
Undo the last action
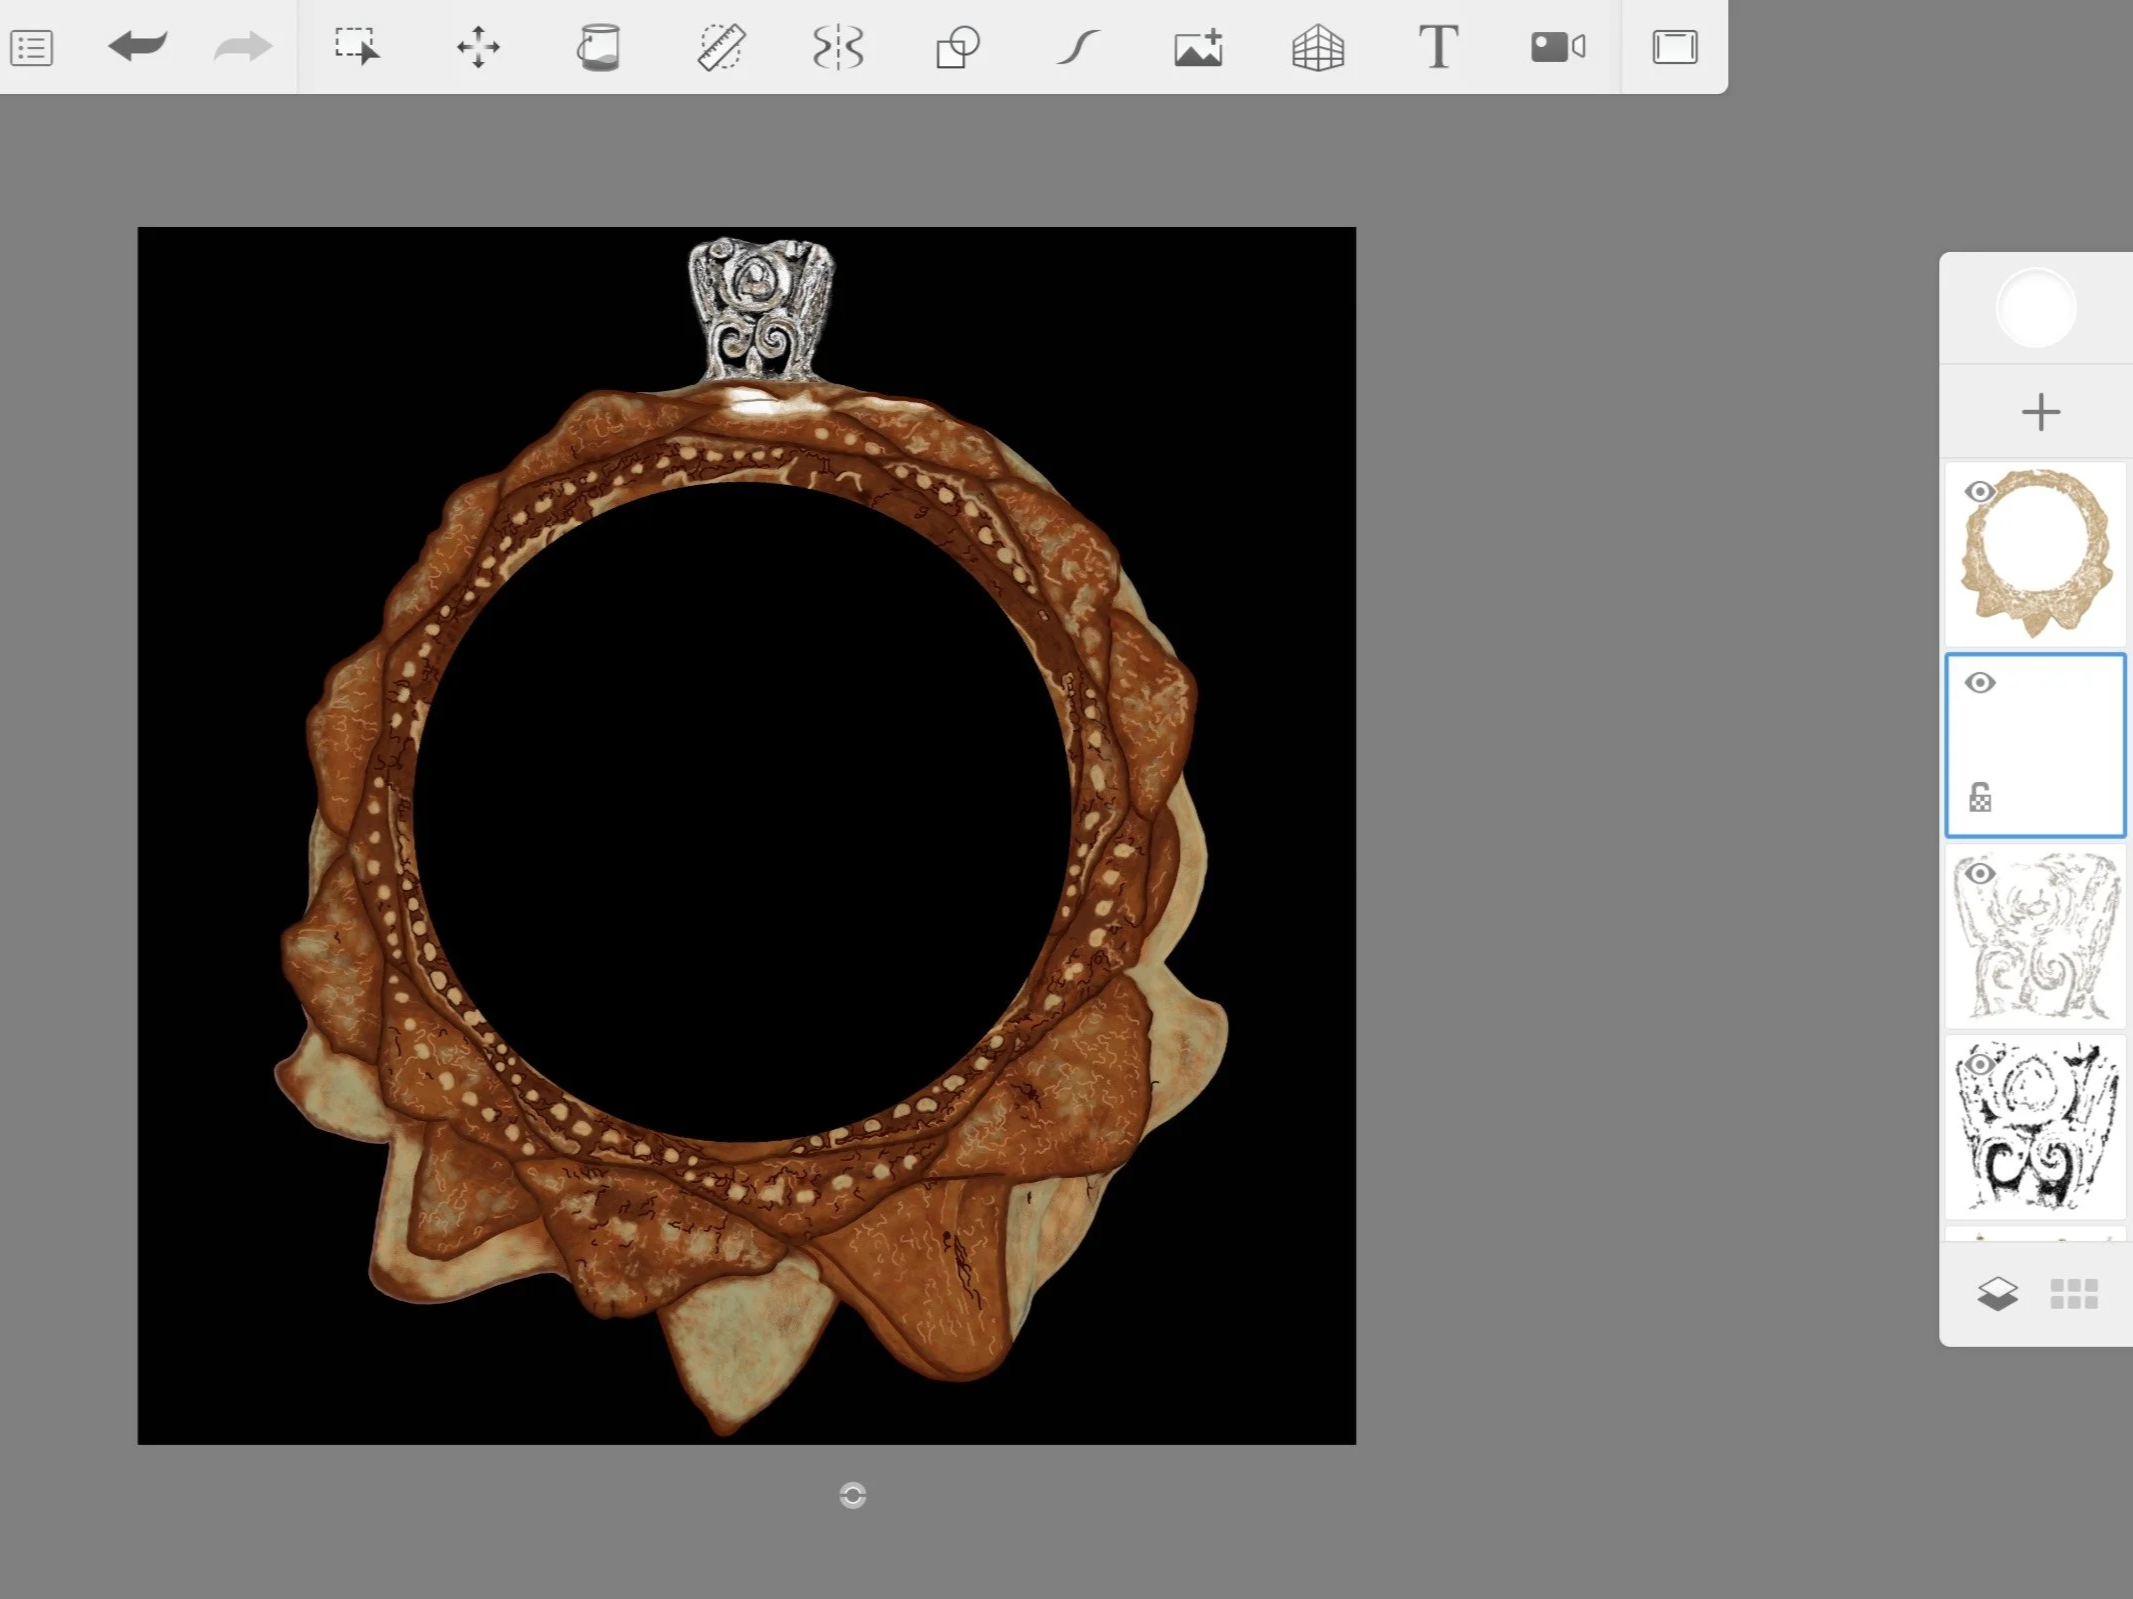[x=137, y=46]
